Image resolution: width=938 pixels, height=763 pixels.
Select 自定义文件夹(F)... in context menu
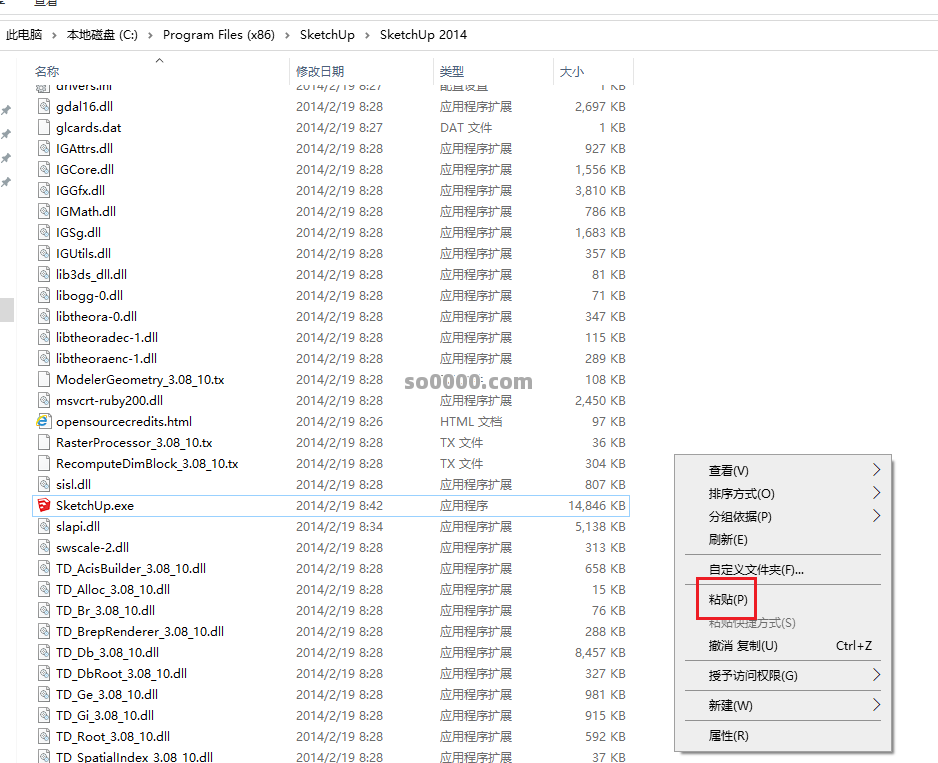[x=756, y=570]
